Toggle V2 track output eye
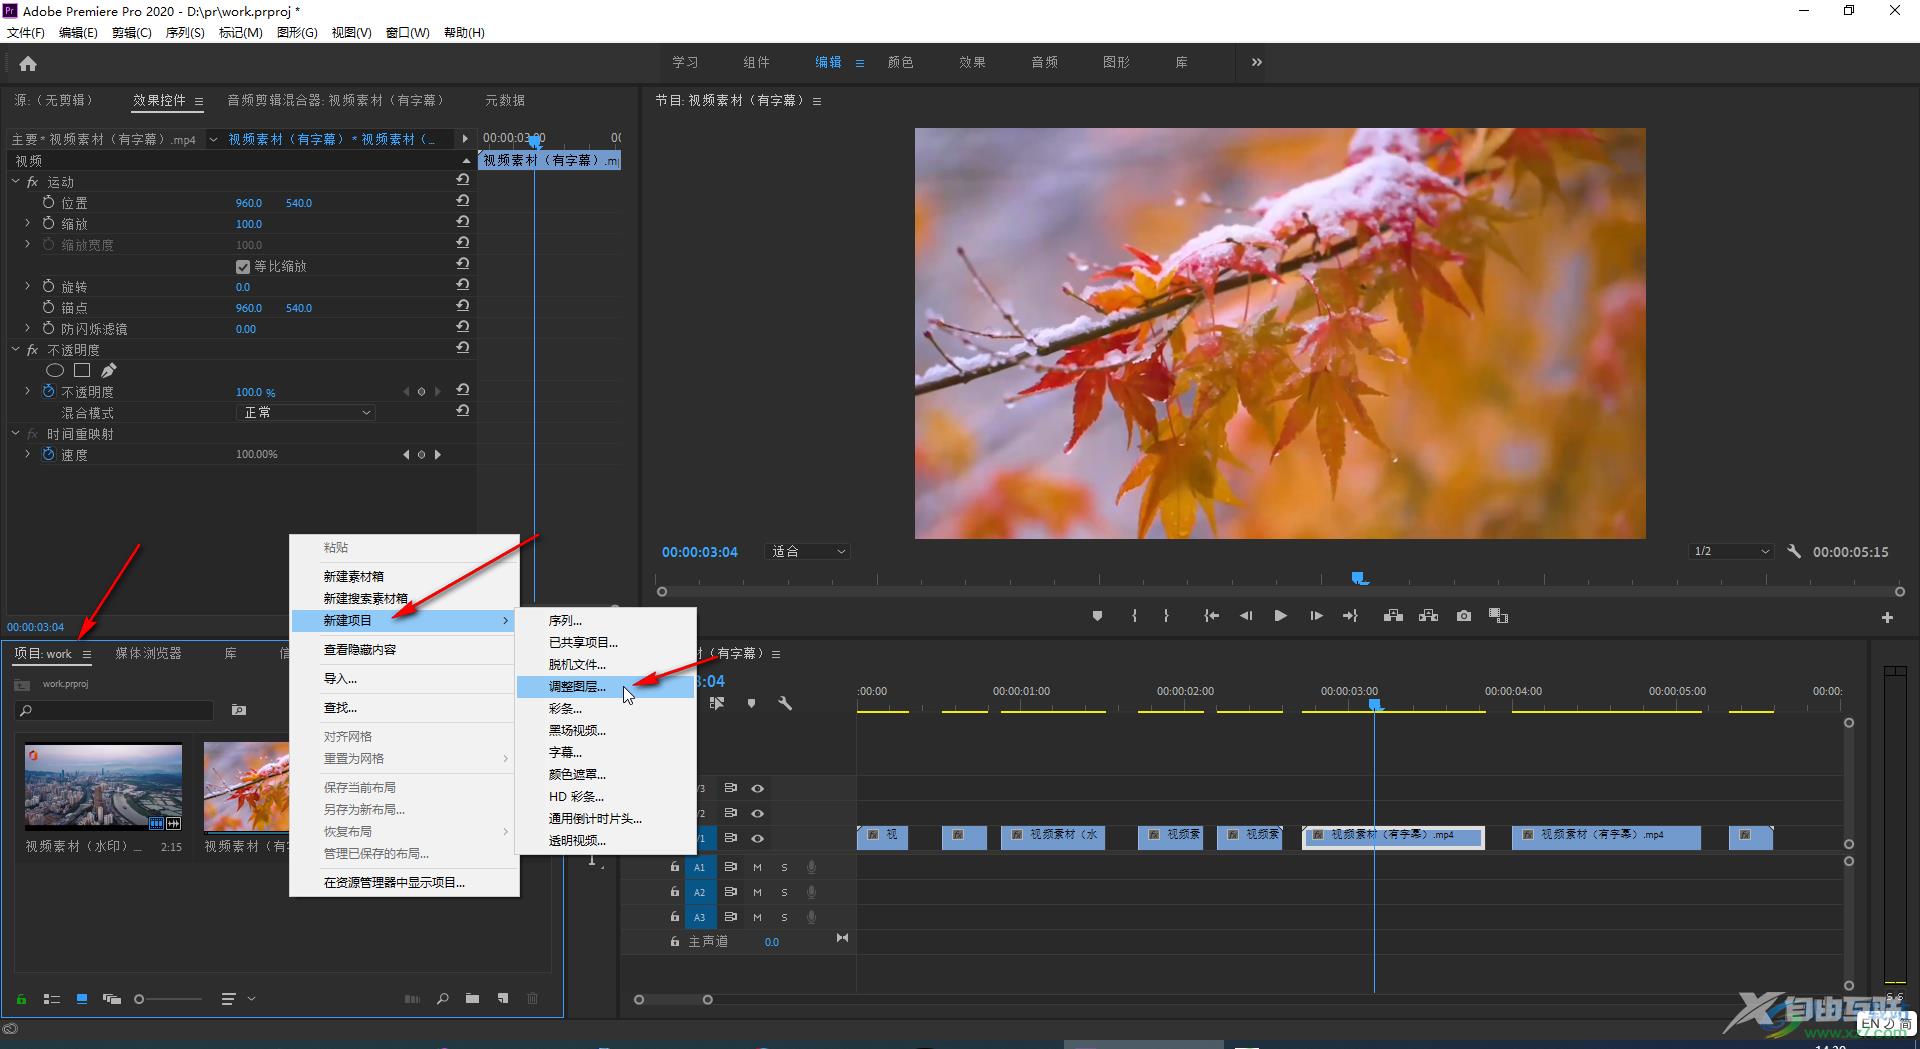 757,813
